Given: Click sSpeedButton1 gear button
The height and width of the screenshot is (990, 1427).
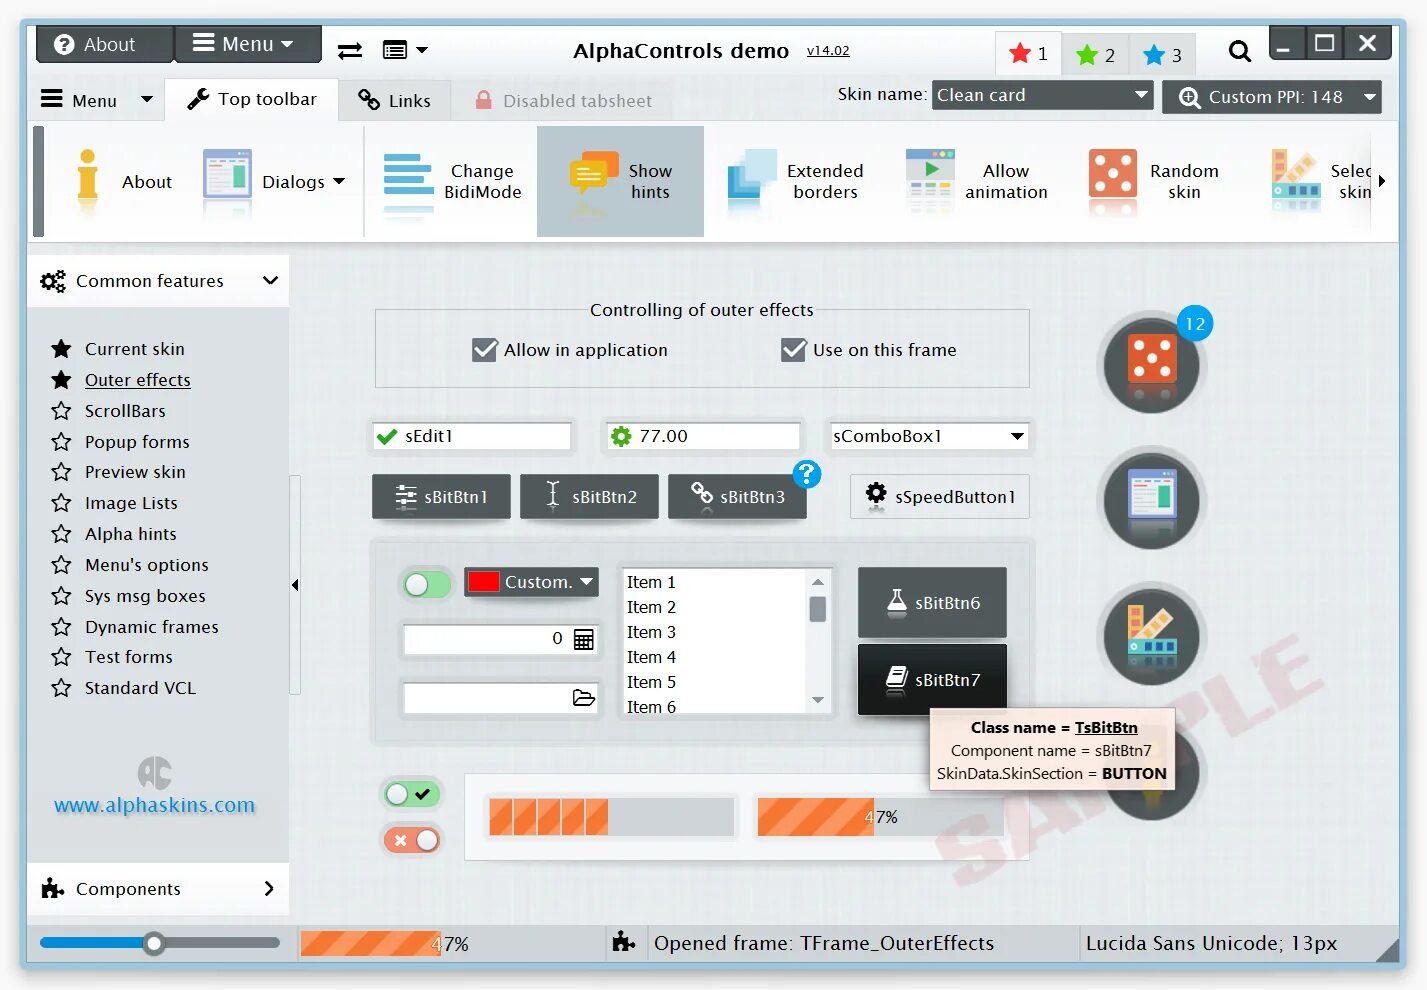Looking at the screenshot, I should pos(940,497).
